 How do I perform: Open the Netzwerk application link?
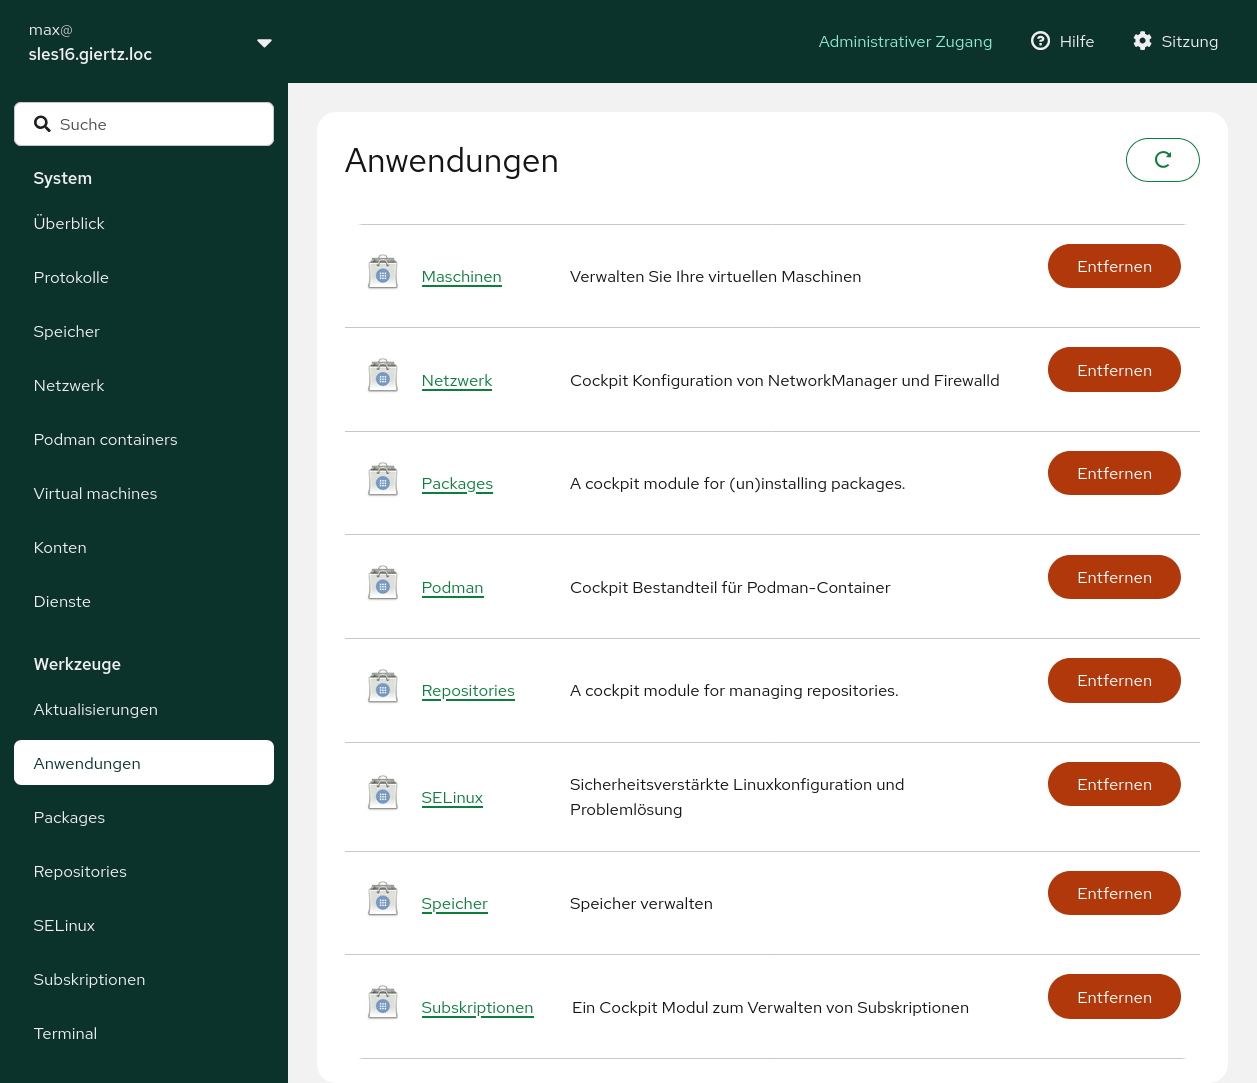457,380
